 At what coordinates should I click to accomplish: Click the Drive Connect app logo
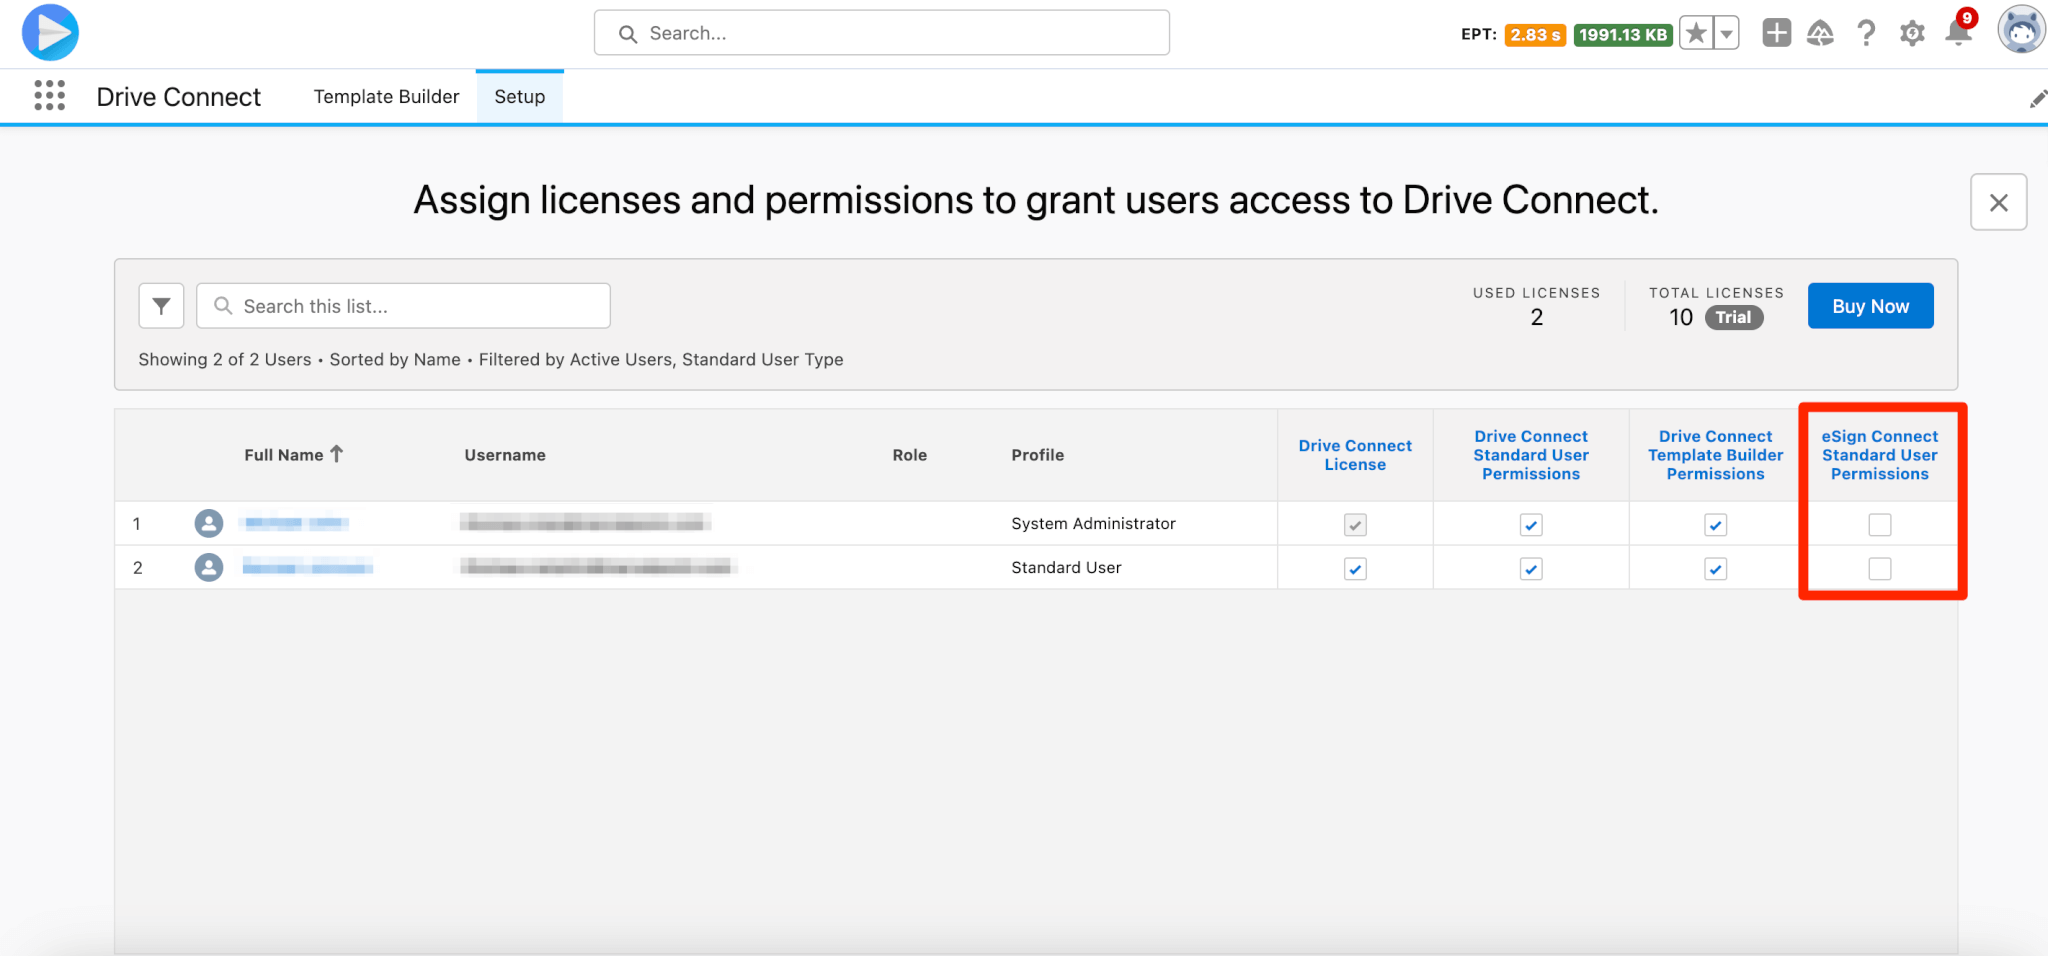point(50,33)
